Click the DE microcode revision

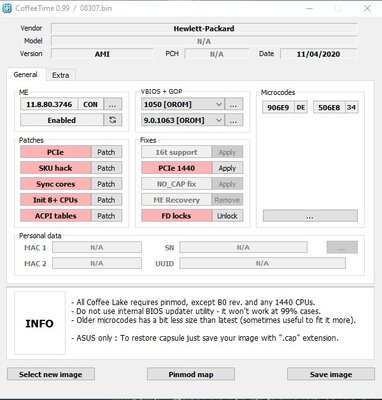[x=301, y=107]
